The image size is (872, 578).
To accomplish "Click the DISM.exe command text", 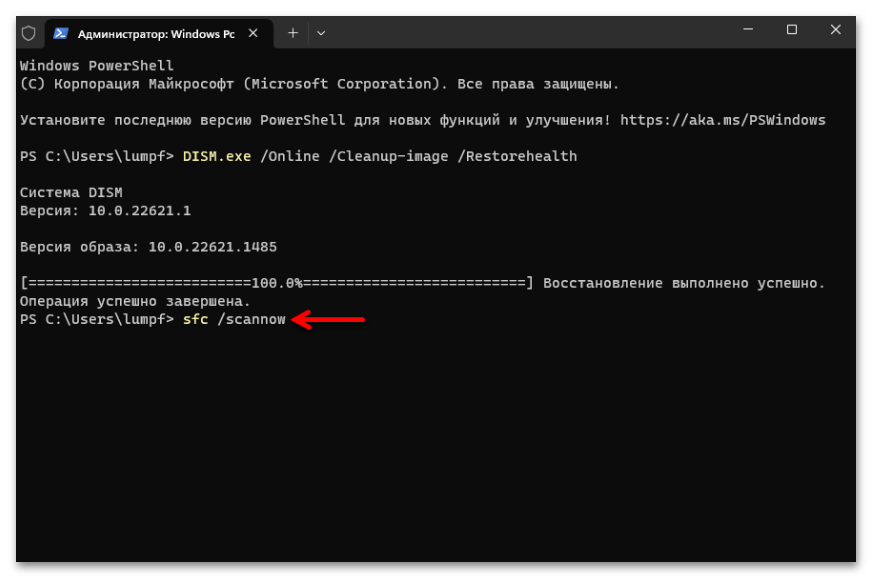I will [217, 156].
